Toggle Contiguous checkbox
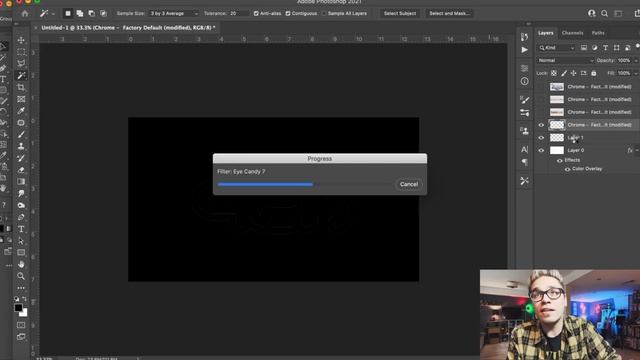 pos(288,13)
